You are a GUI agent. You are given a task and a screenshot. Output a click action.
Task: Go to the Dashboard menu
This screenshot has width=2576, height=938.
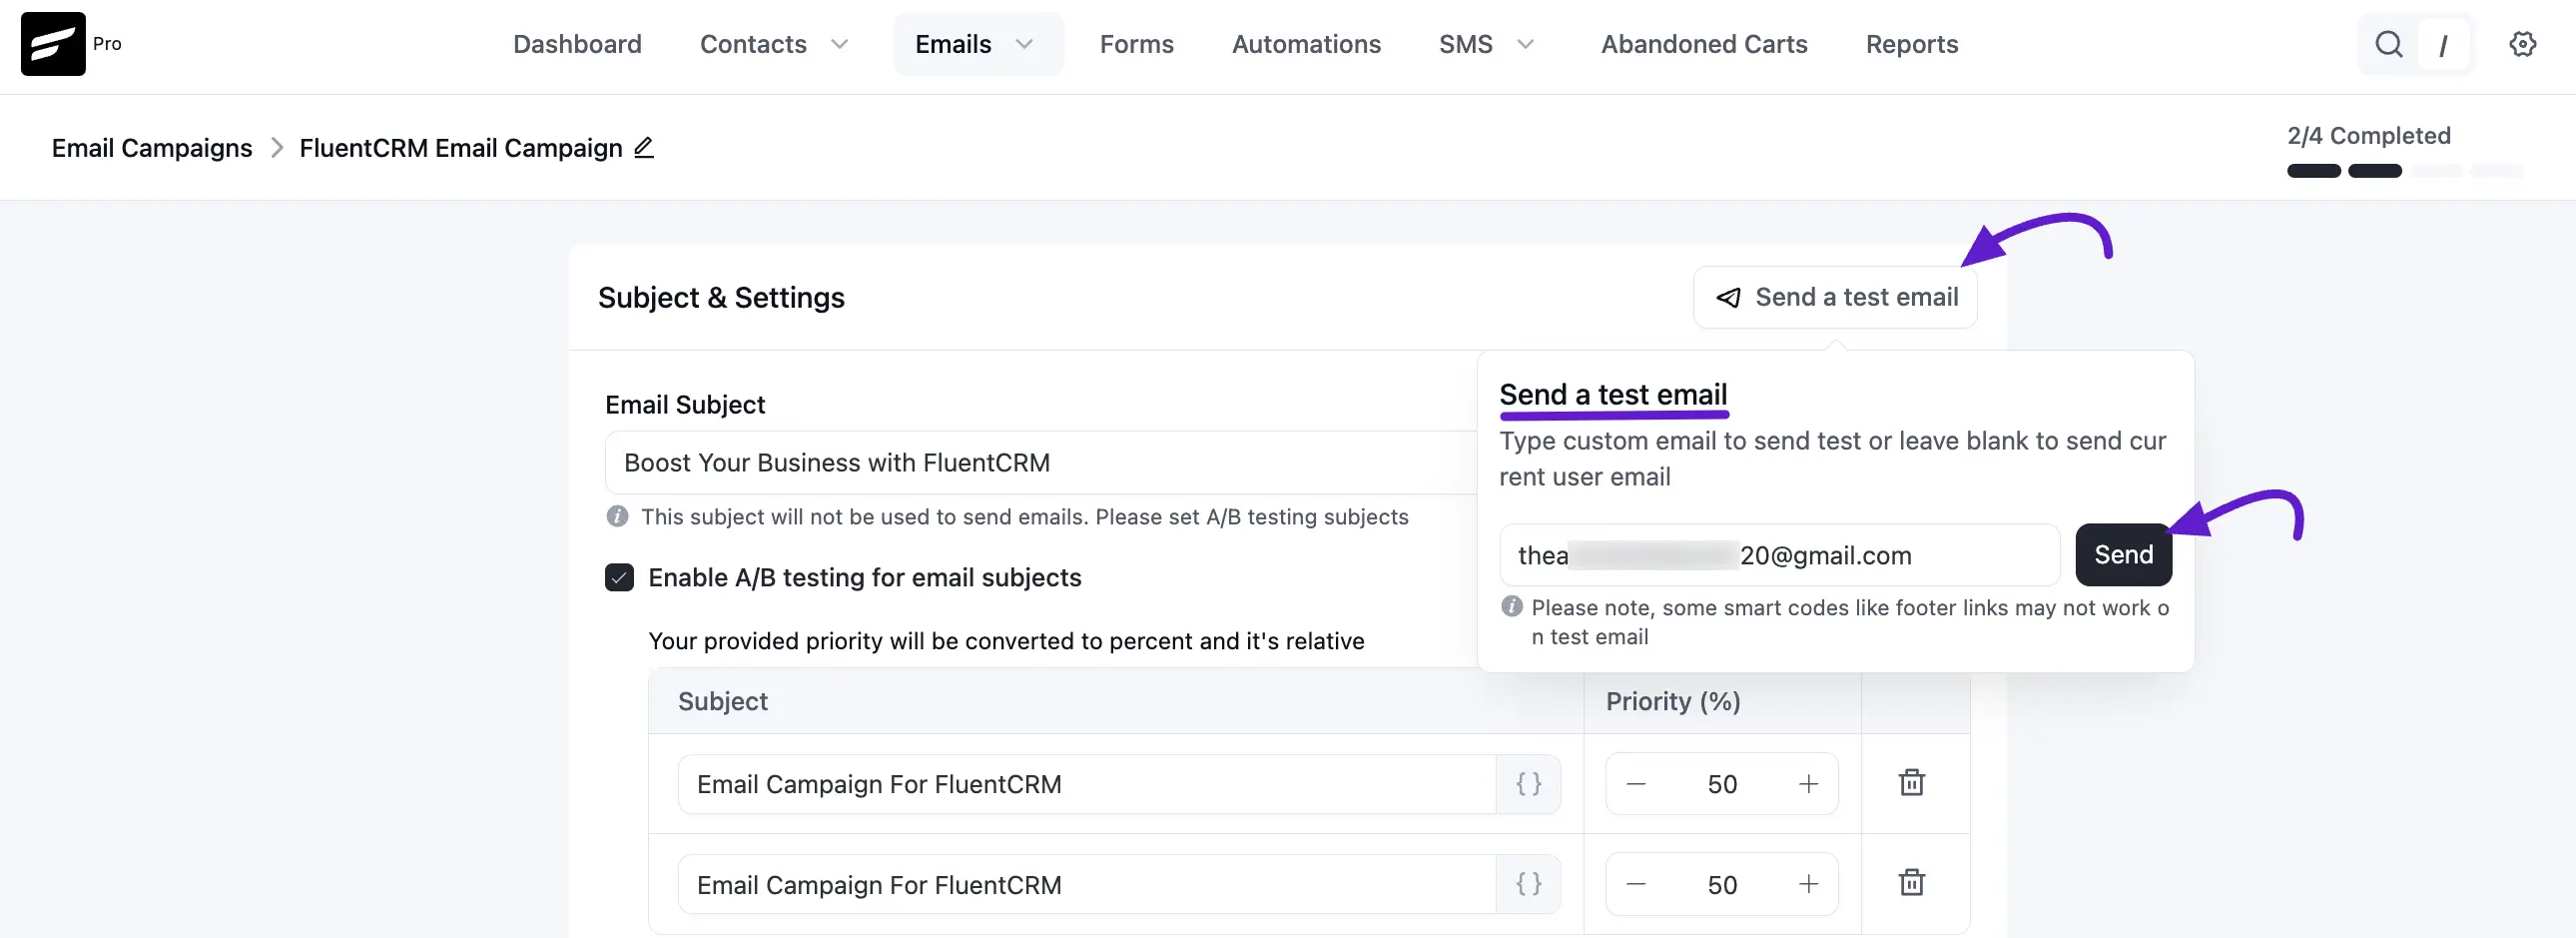tap(577, 44)
